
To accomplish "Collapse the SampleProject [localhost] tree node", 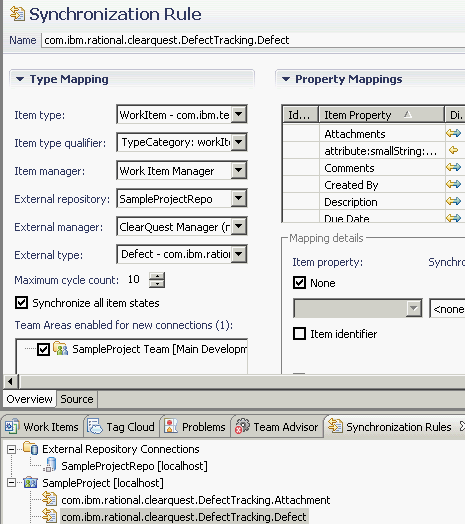I will click(x=11, y=483).
